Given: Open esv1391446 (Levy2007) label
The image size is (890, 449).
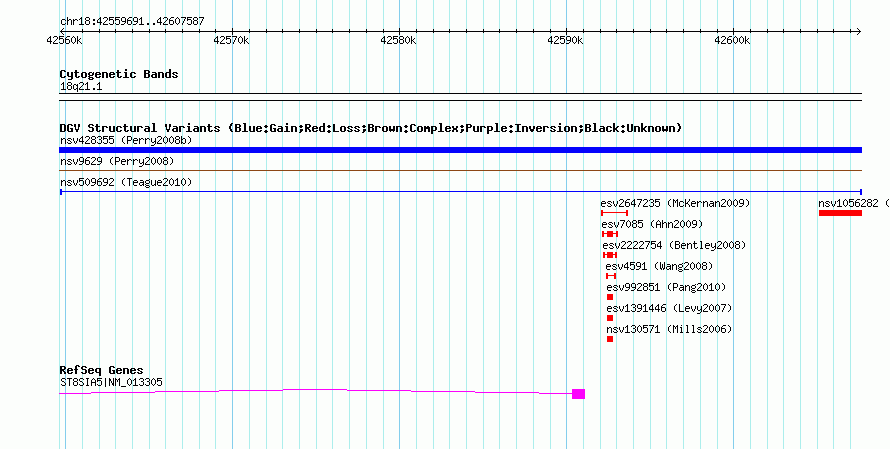Looking at the screenshot, I should [669, 308].
